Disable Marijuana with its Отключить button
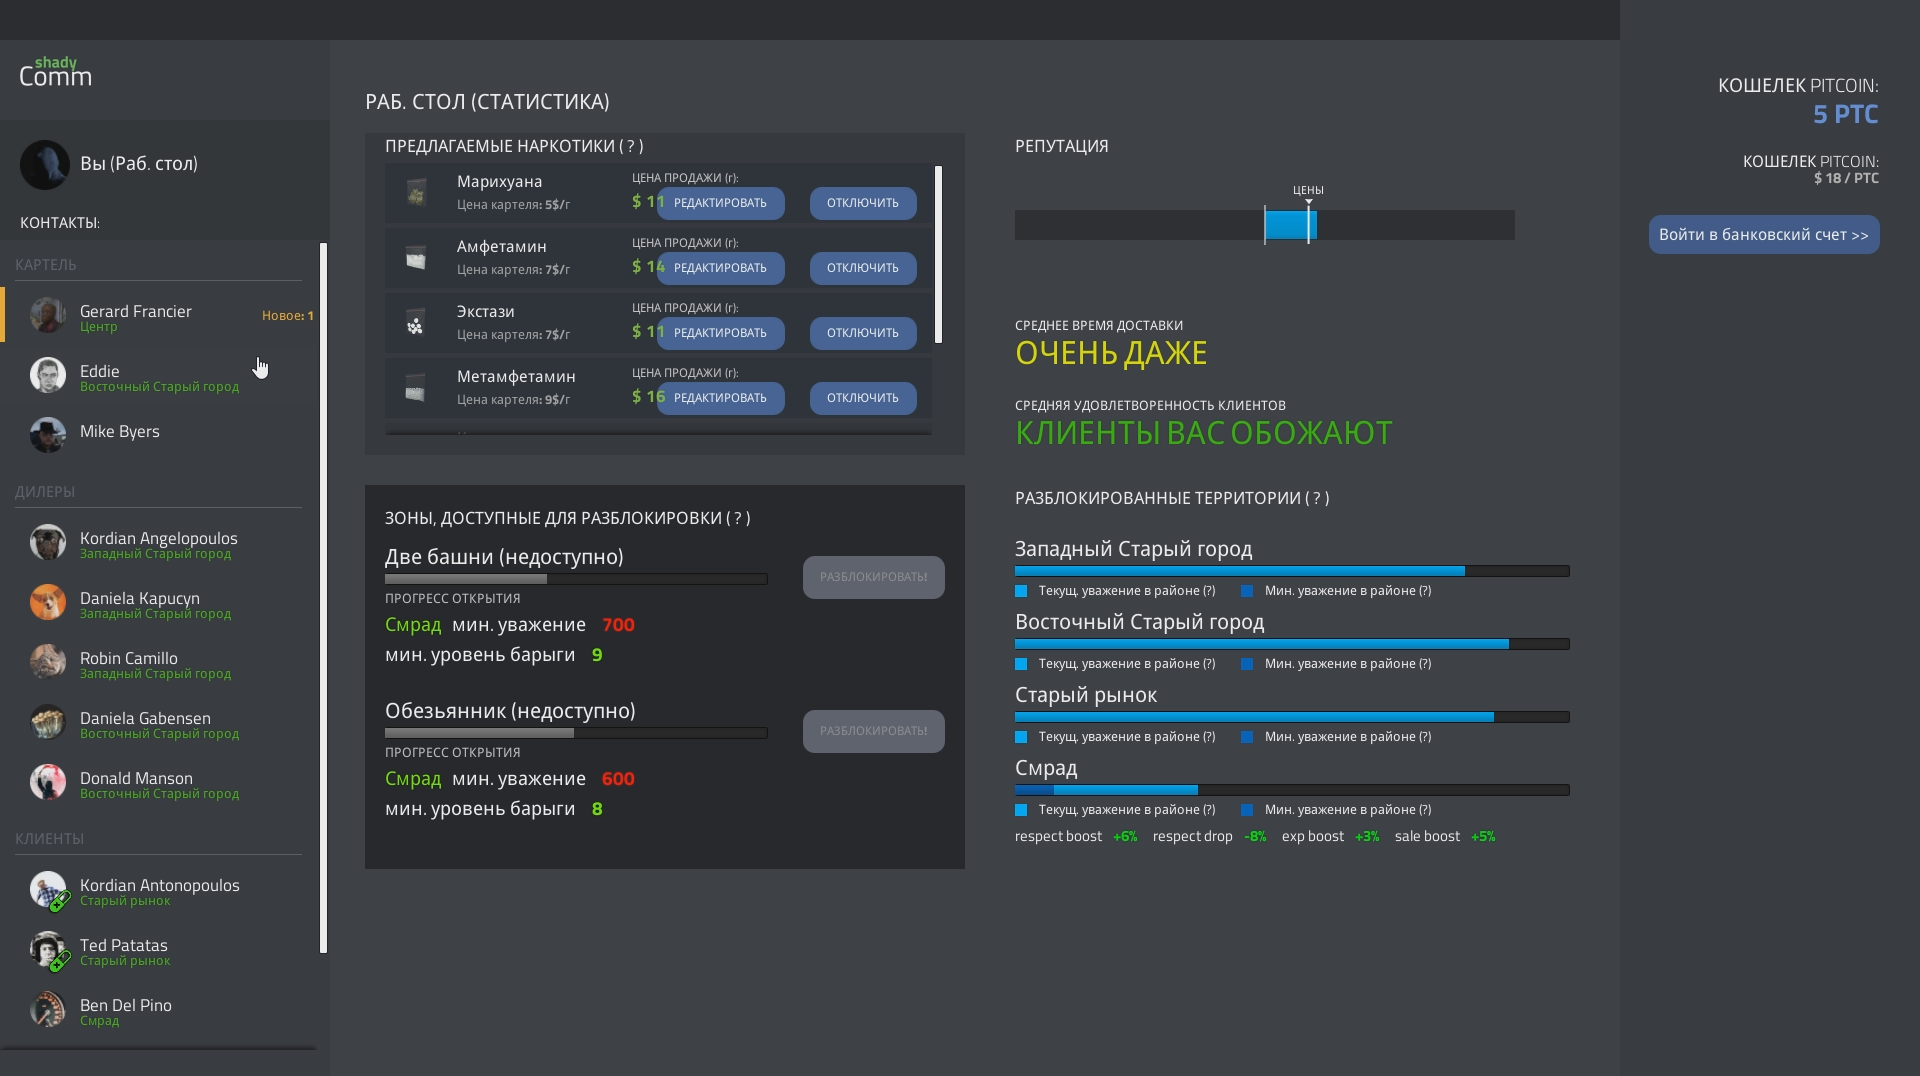 coord(862,203)
